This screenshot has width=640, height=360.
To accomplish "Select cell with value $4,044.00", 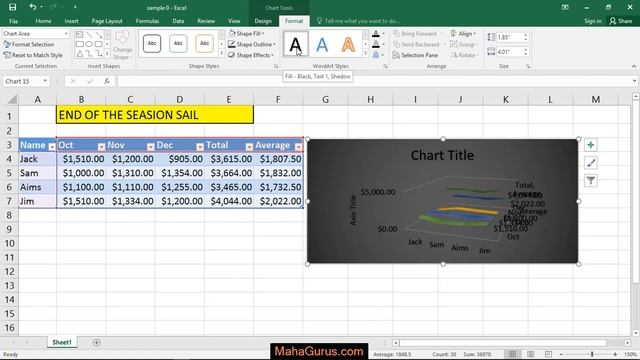I will (x=229, y=201).
